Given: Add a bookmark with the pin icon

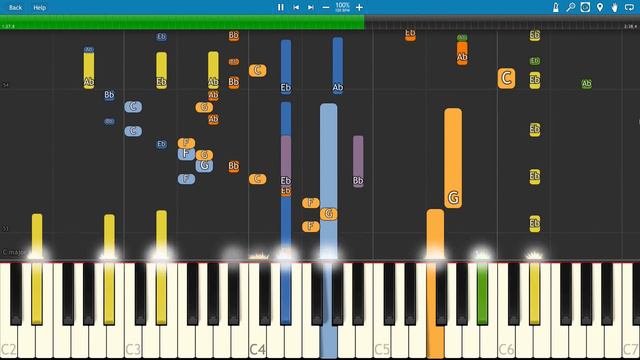Looking at the screenshot, I should pyautogui.click(x=600, y=7).
